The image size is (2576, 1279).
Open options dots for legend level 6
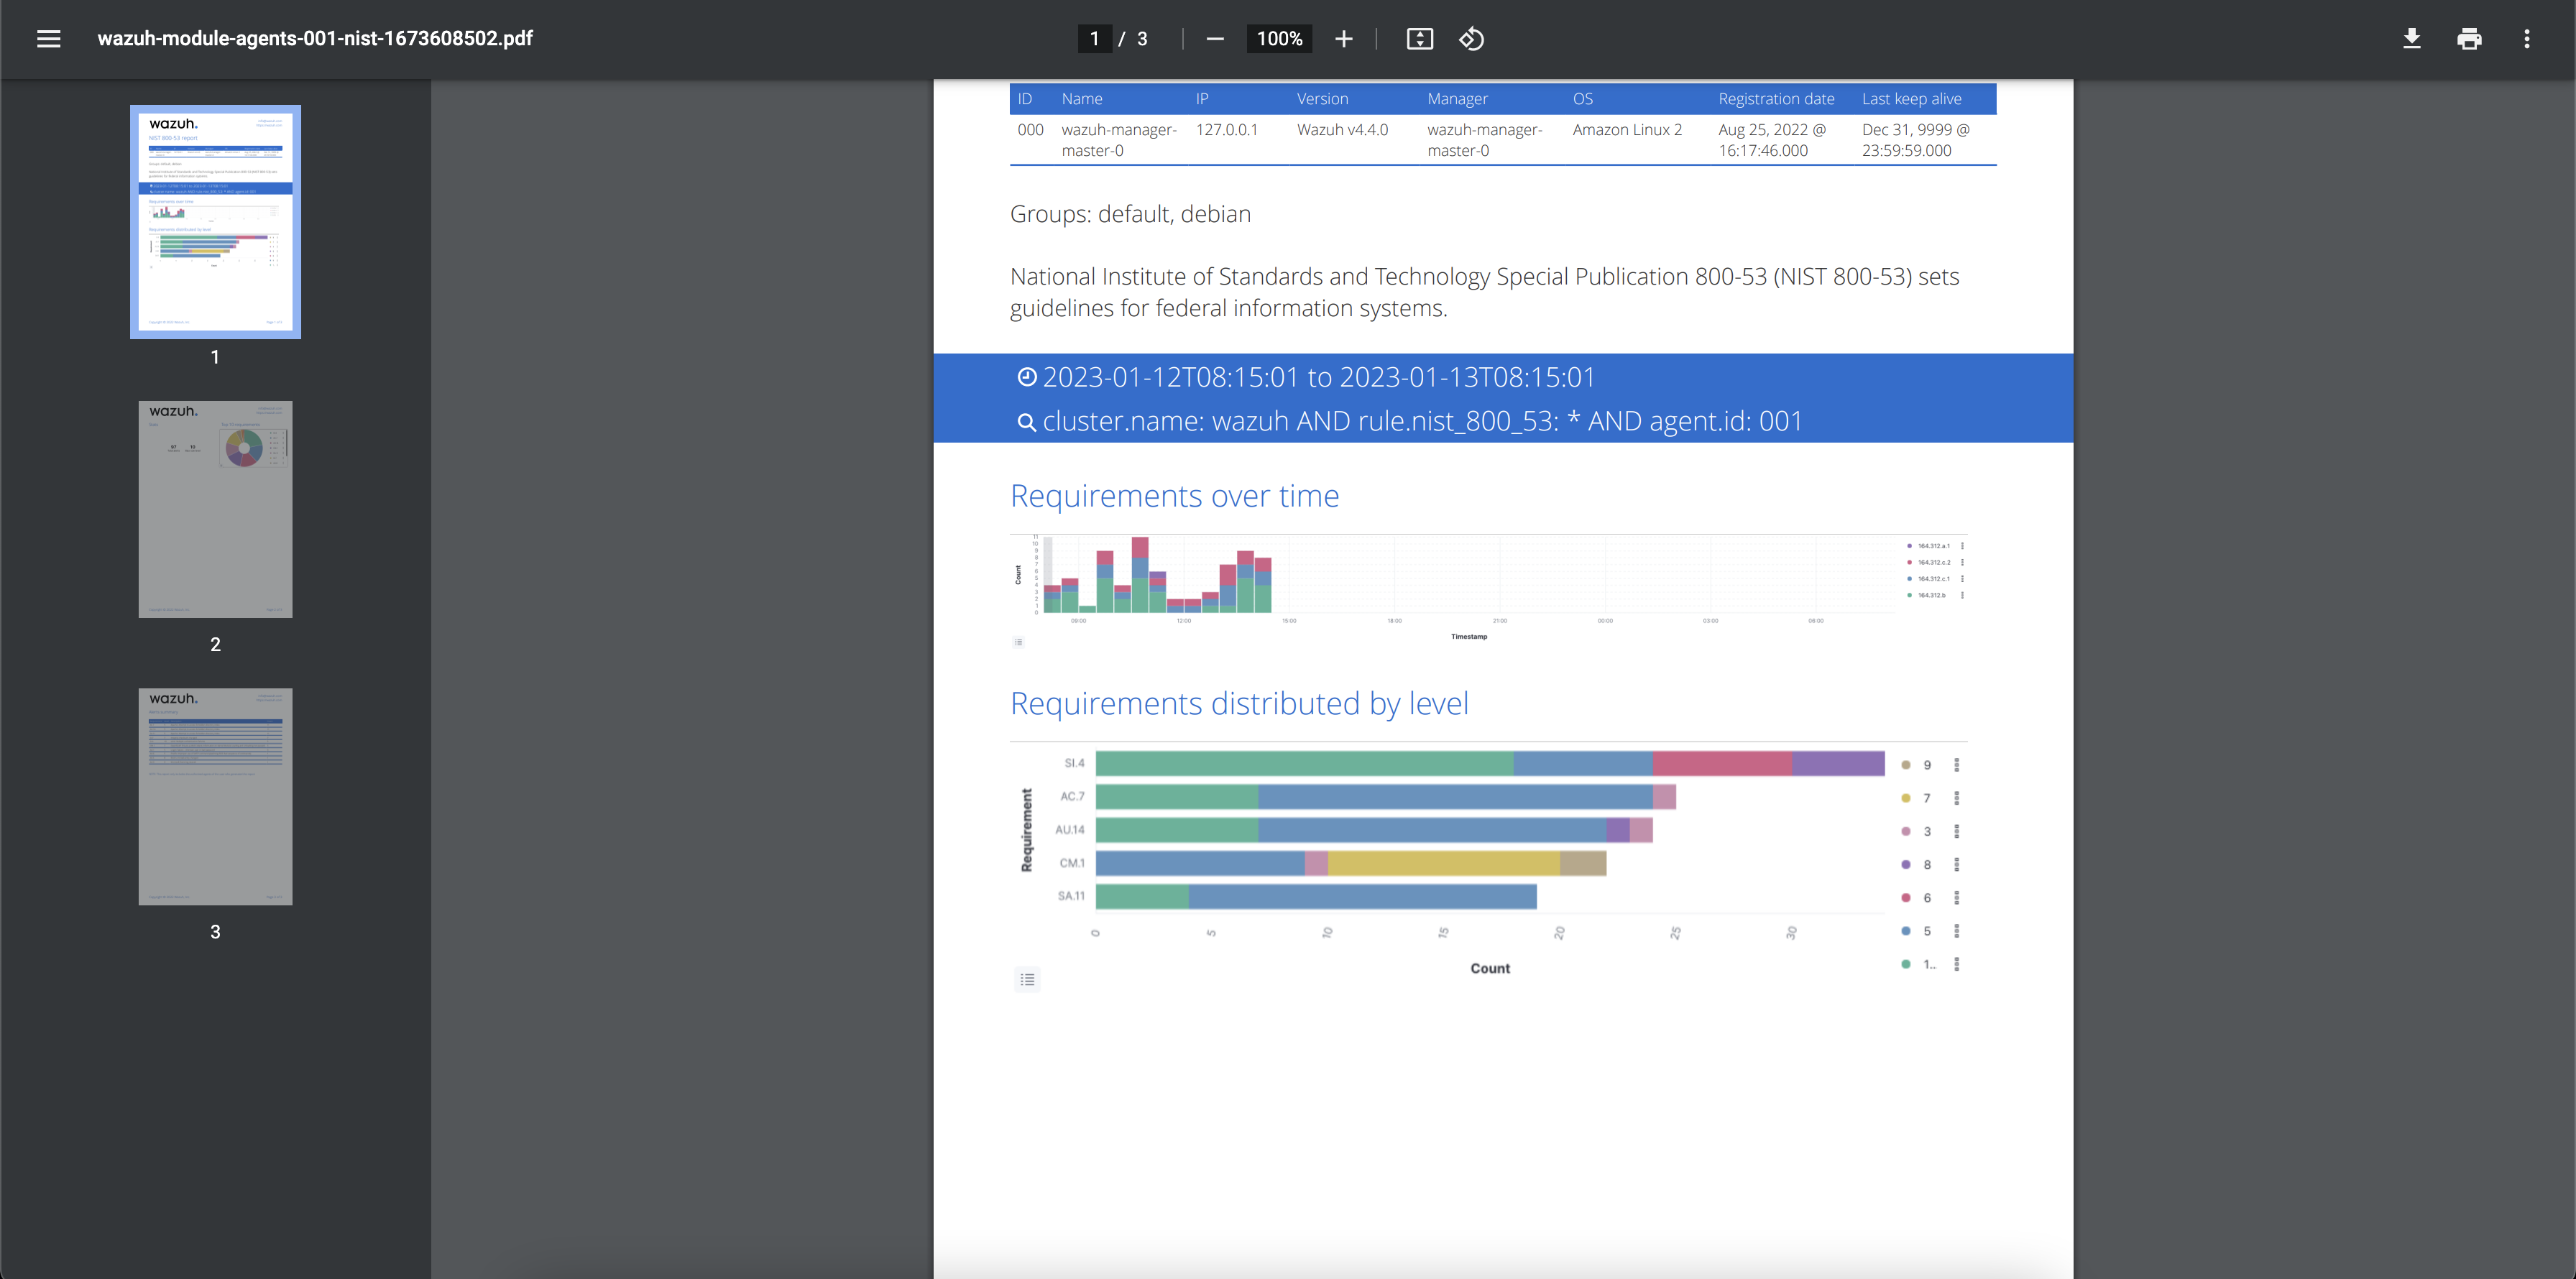click(1957, 897)
